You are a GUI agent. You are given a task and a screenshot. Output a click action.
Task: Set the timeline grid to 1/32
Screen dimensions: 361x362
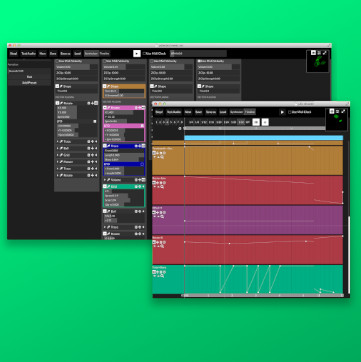[242, 122]
